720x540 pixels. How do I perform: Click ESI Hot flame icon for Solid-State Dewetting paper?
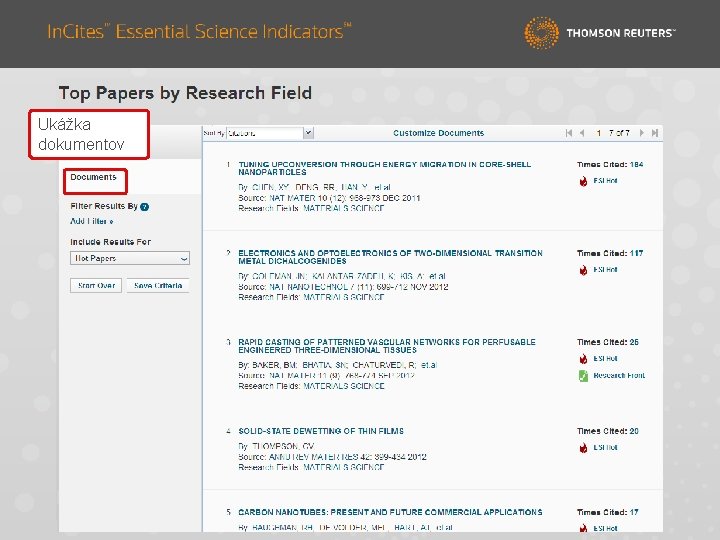pos(583,448)
